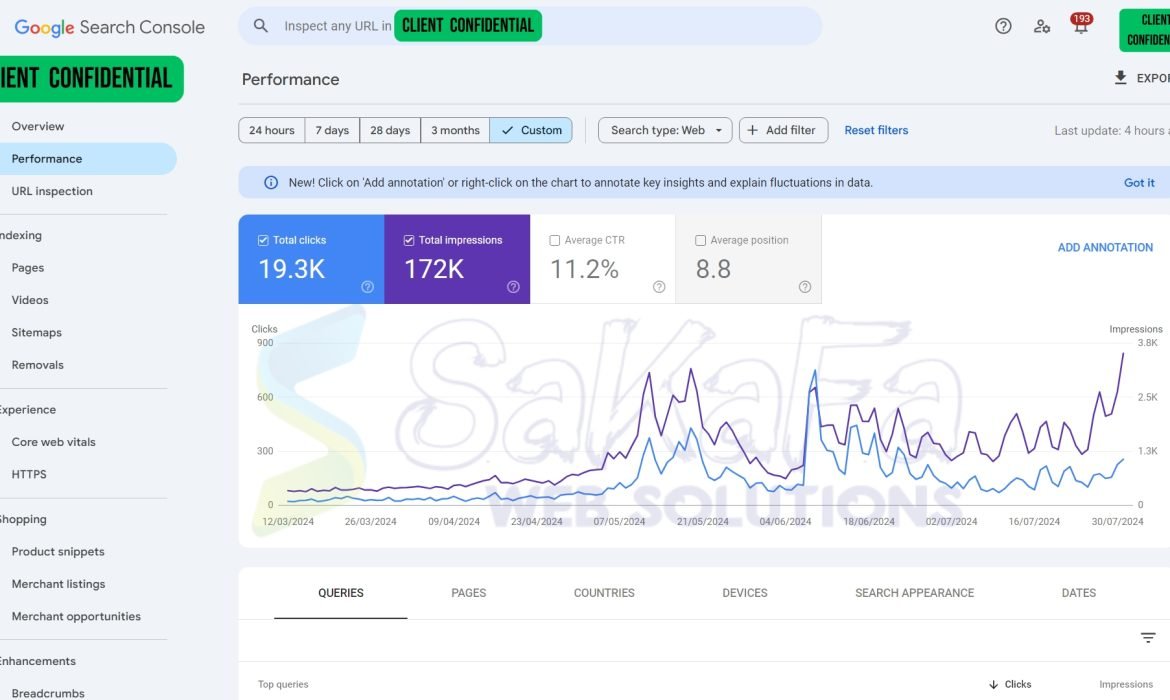Click the EXPORT button label
1170x700 pixels.
[x=1153, y=78]
